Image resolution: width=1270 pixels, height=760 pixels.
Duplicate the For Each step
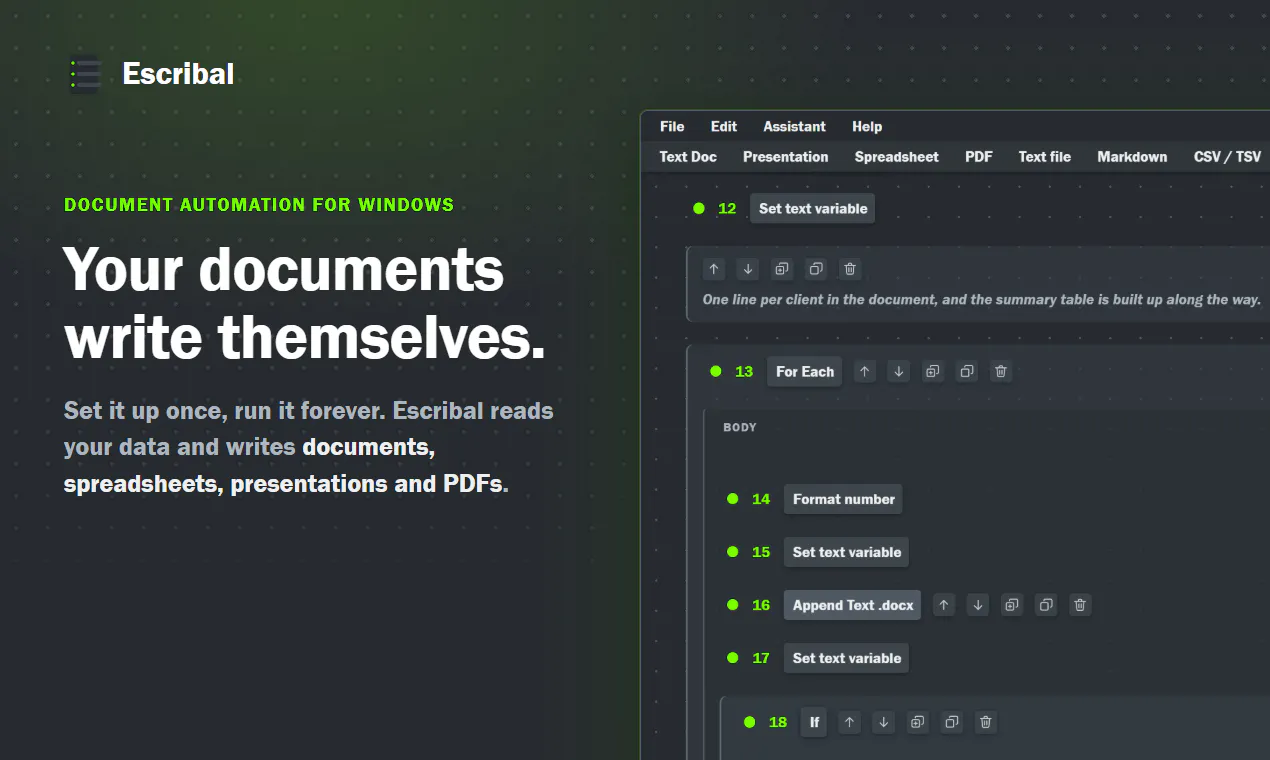point(933,372)
